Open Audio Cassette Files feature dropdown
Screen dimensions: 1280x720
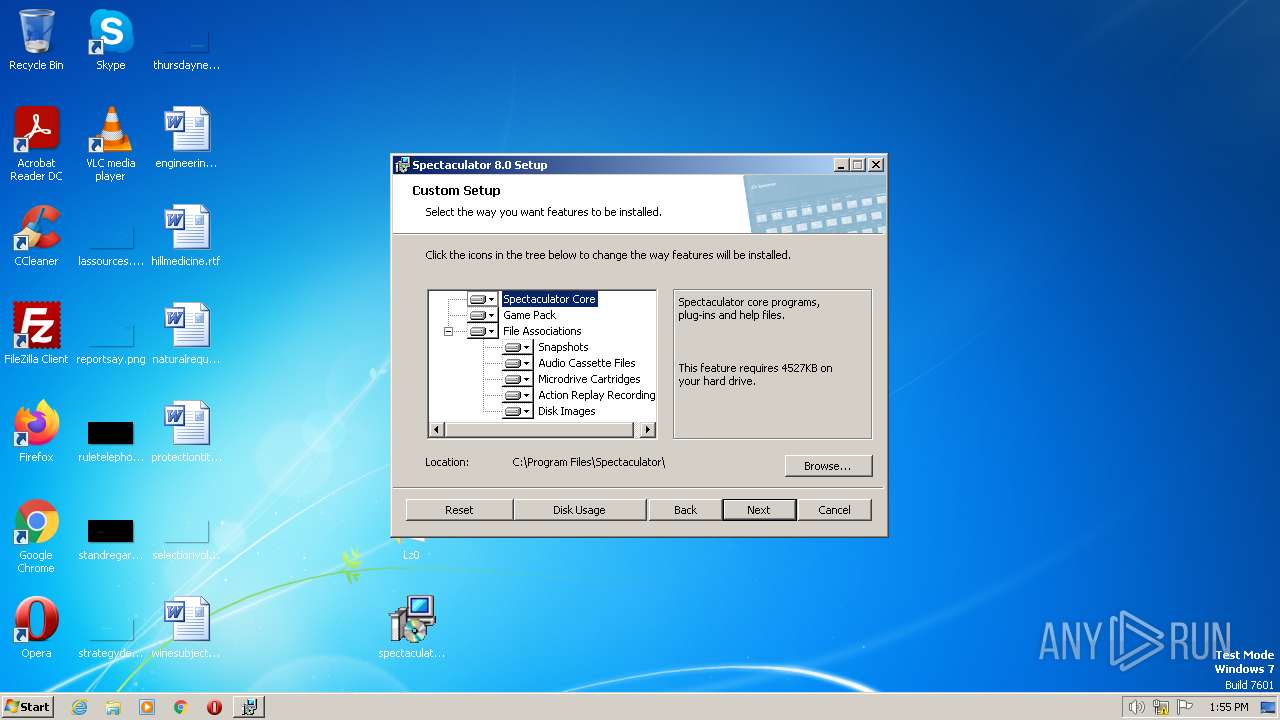[517, 363]
